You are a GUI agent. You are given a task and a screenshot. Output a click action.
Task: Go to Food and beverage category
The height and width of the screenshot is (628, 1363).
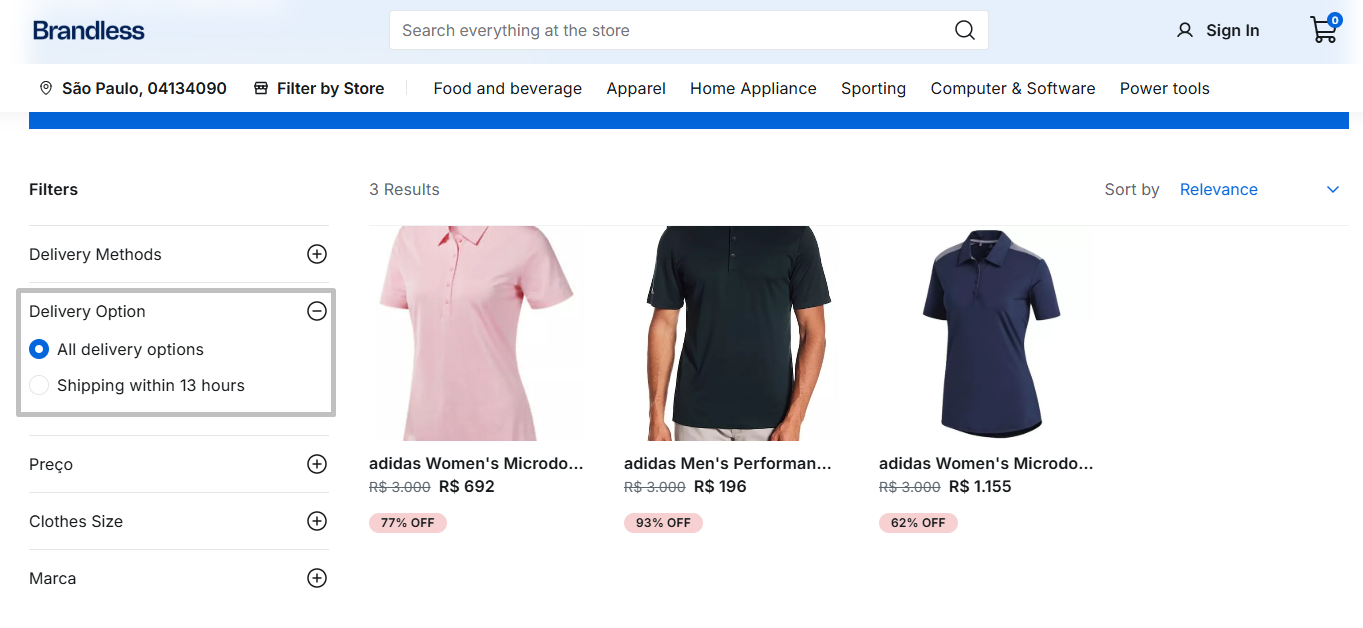pos(507,88)
